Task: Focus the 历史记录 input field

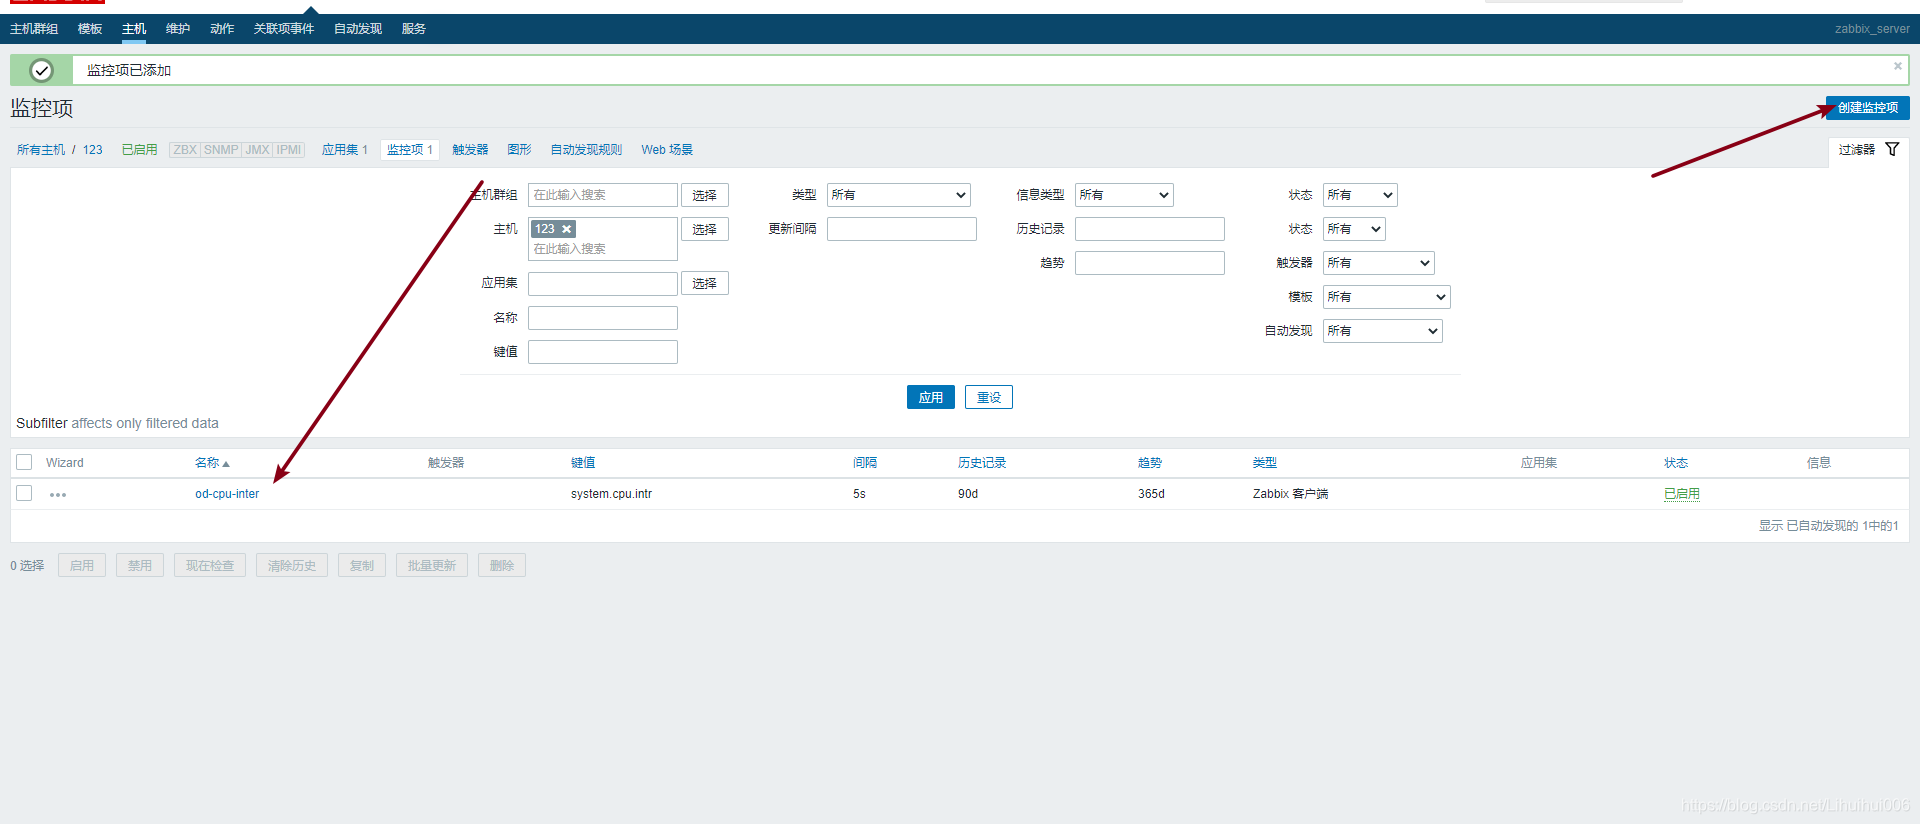Action: pos(1150,229)
